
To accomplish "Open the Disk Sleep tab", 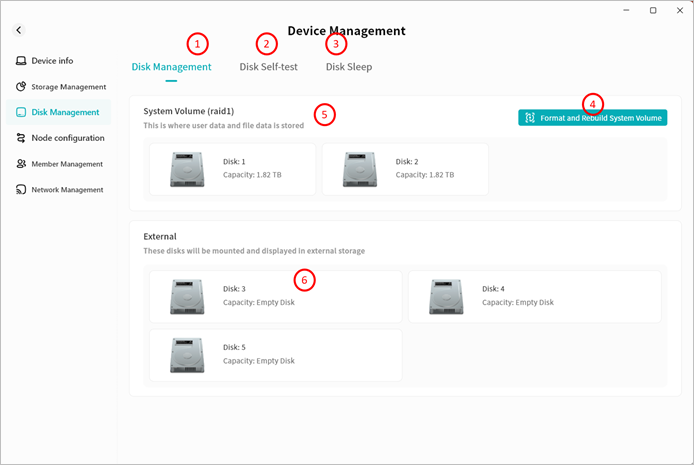I will click(349, 67).
